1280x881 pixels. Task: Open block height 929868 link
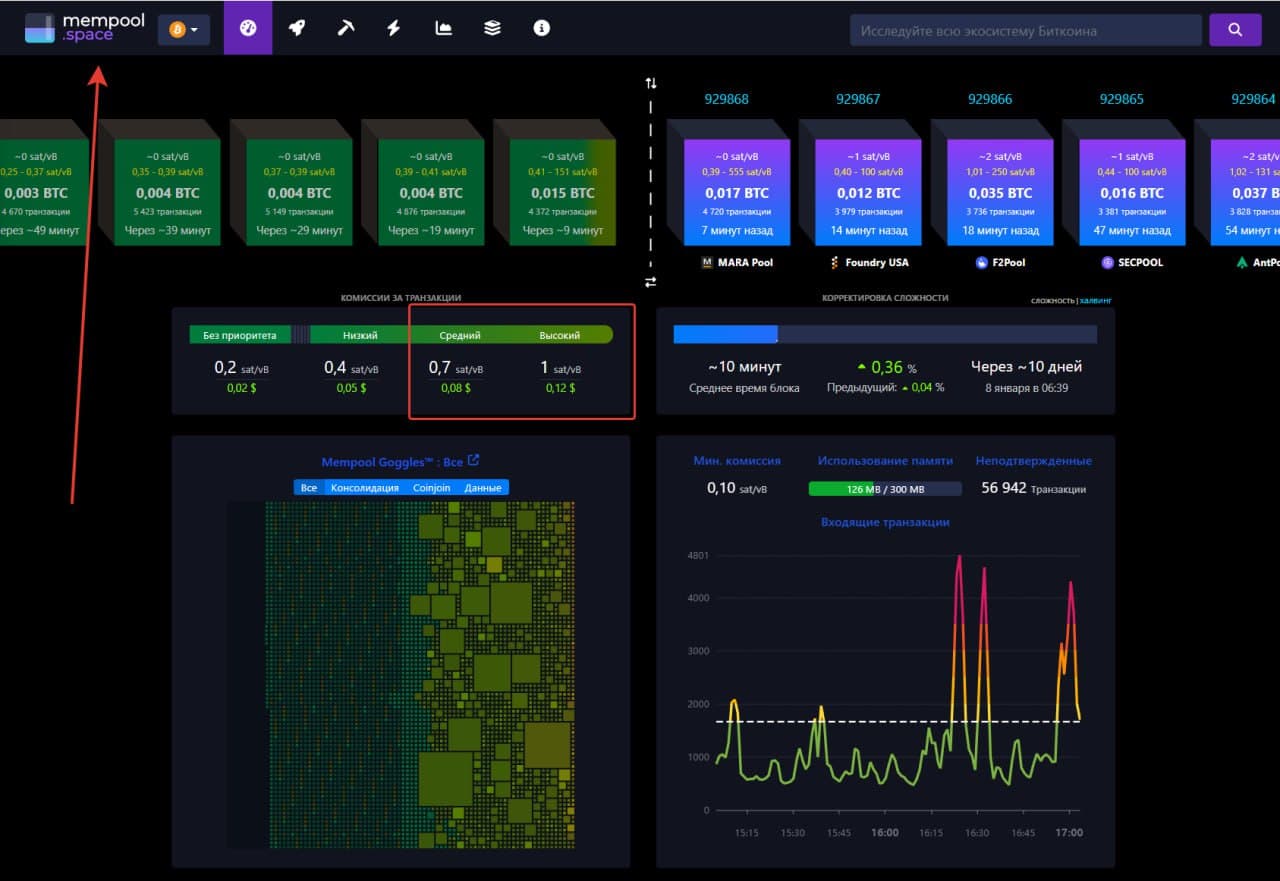tap(726, 99)
